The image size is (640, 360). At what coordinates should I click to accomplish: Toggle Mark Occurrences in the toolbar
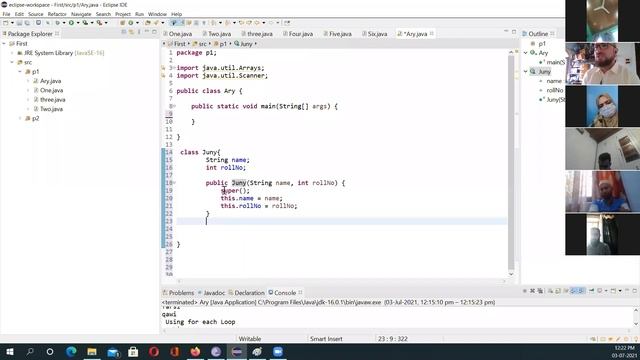(x=173, y=23)
